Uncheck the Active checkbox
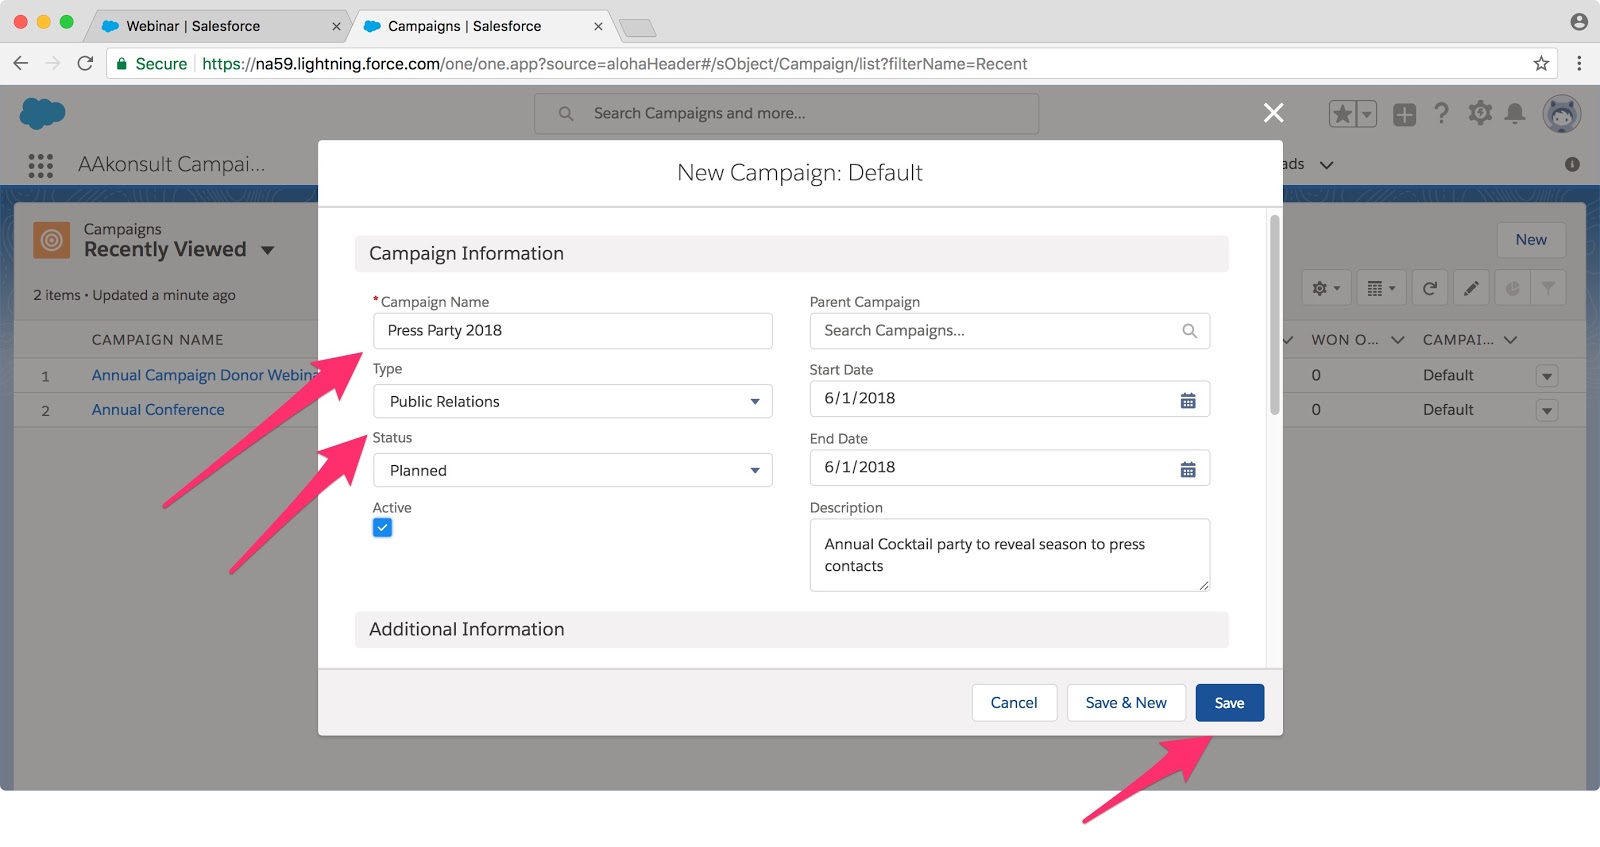The width and height of the screenshot is (1600, 847). (x=382, y=527)
